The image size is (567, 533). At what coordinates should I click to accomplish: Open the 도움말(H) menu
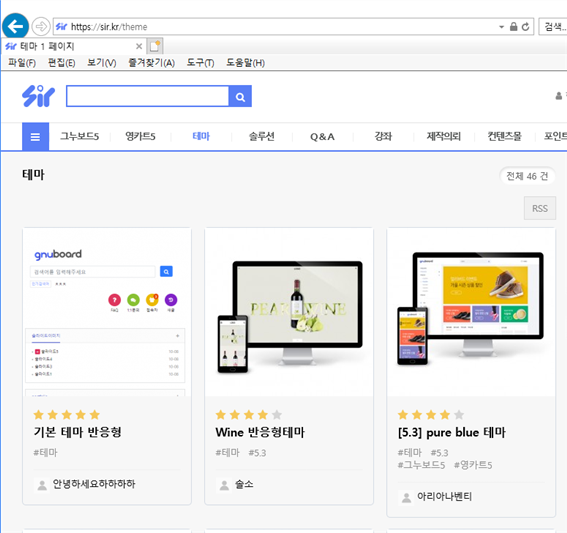click(245, 63)
